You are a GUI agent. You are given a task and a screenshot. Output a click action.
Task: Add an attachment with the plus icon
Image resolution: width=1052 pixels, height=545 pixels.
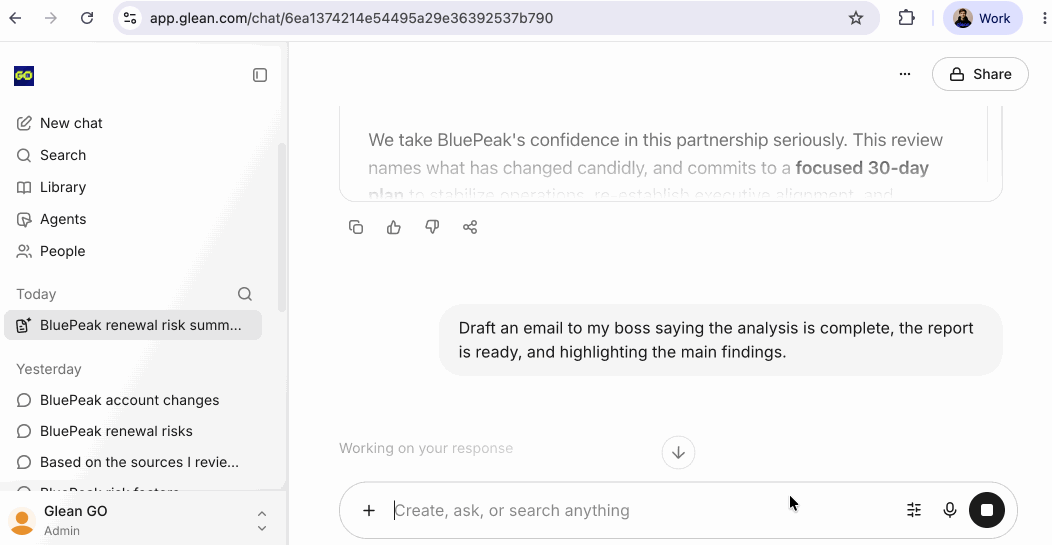pos(369,510)
